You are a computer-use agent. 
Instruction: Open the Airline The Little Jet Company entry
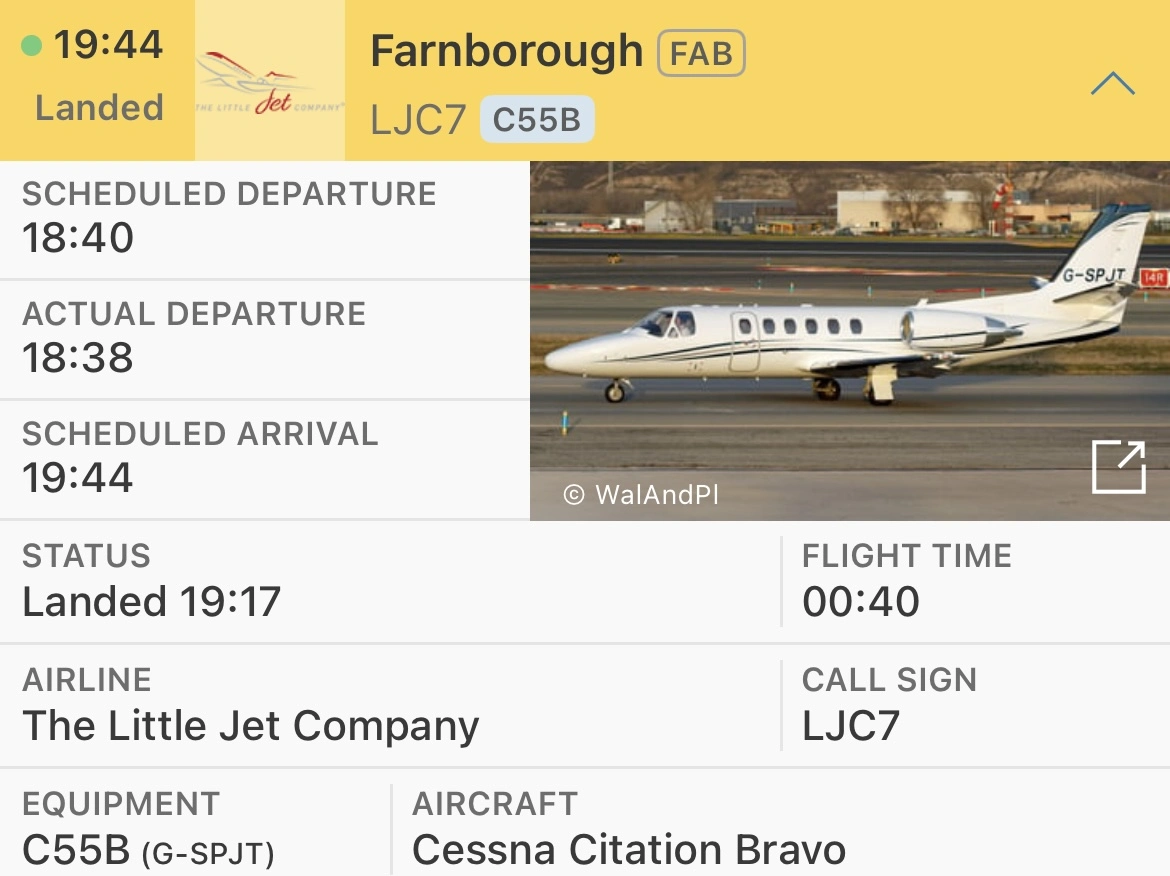(390, 706)
